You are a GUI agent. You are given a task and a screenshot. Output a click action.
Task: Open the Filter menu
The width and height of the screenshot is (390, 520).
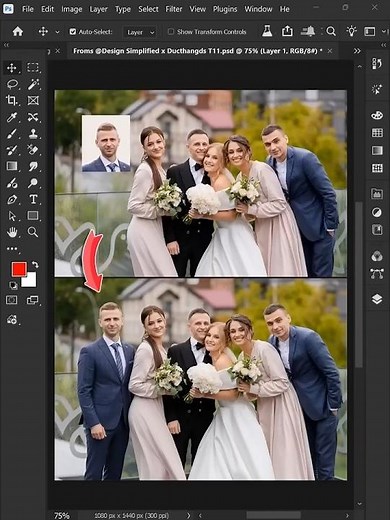[x=174, y=9]
